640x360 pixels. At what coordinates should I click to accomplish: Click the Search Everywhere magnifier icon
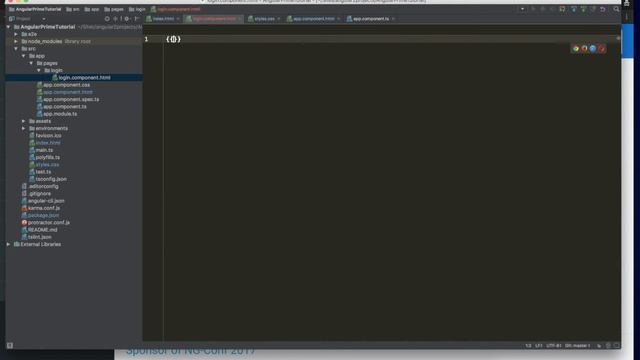tap(616, 9)
